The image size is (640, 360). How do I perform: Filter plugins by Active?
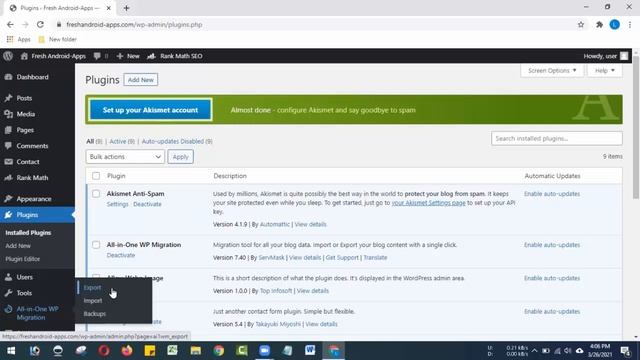click(118, 141)
